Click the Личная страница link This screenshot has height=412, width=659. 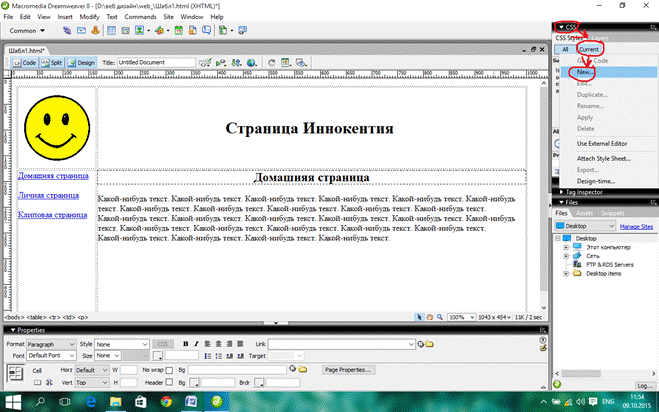pyautogui.click(x=48, y=195)
